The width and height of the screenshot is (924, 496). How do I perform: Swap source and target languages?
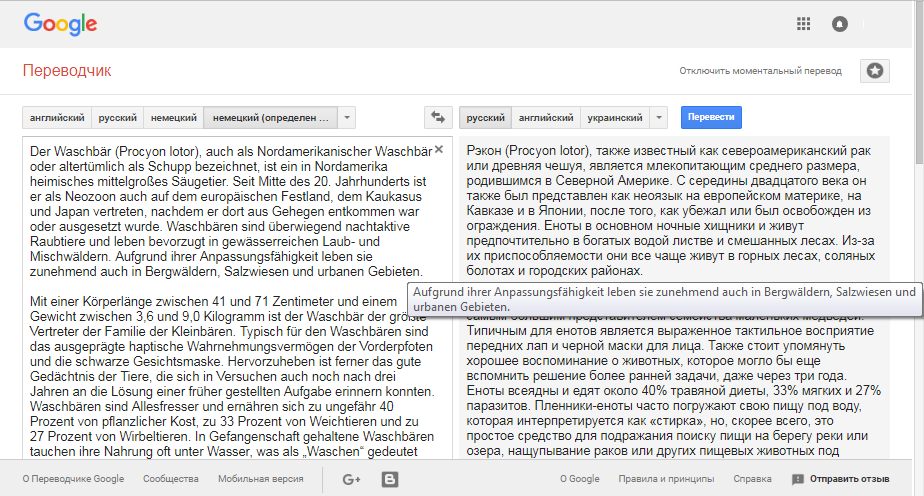tap(438, 117)
